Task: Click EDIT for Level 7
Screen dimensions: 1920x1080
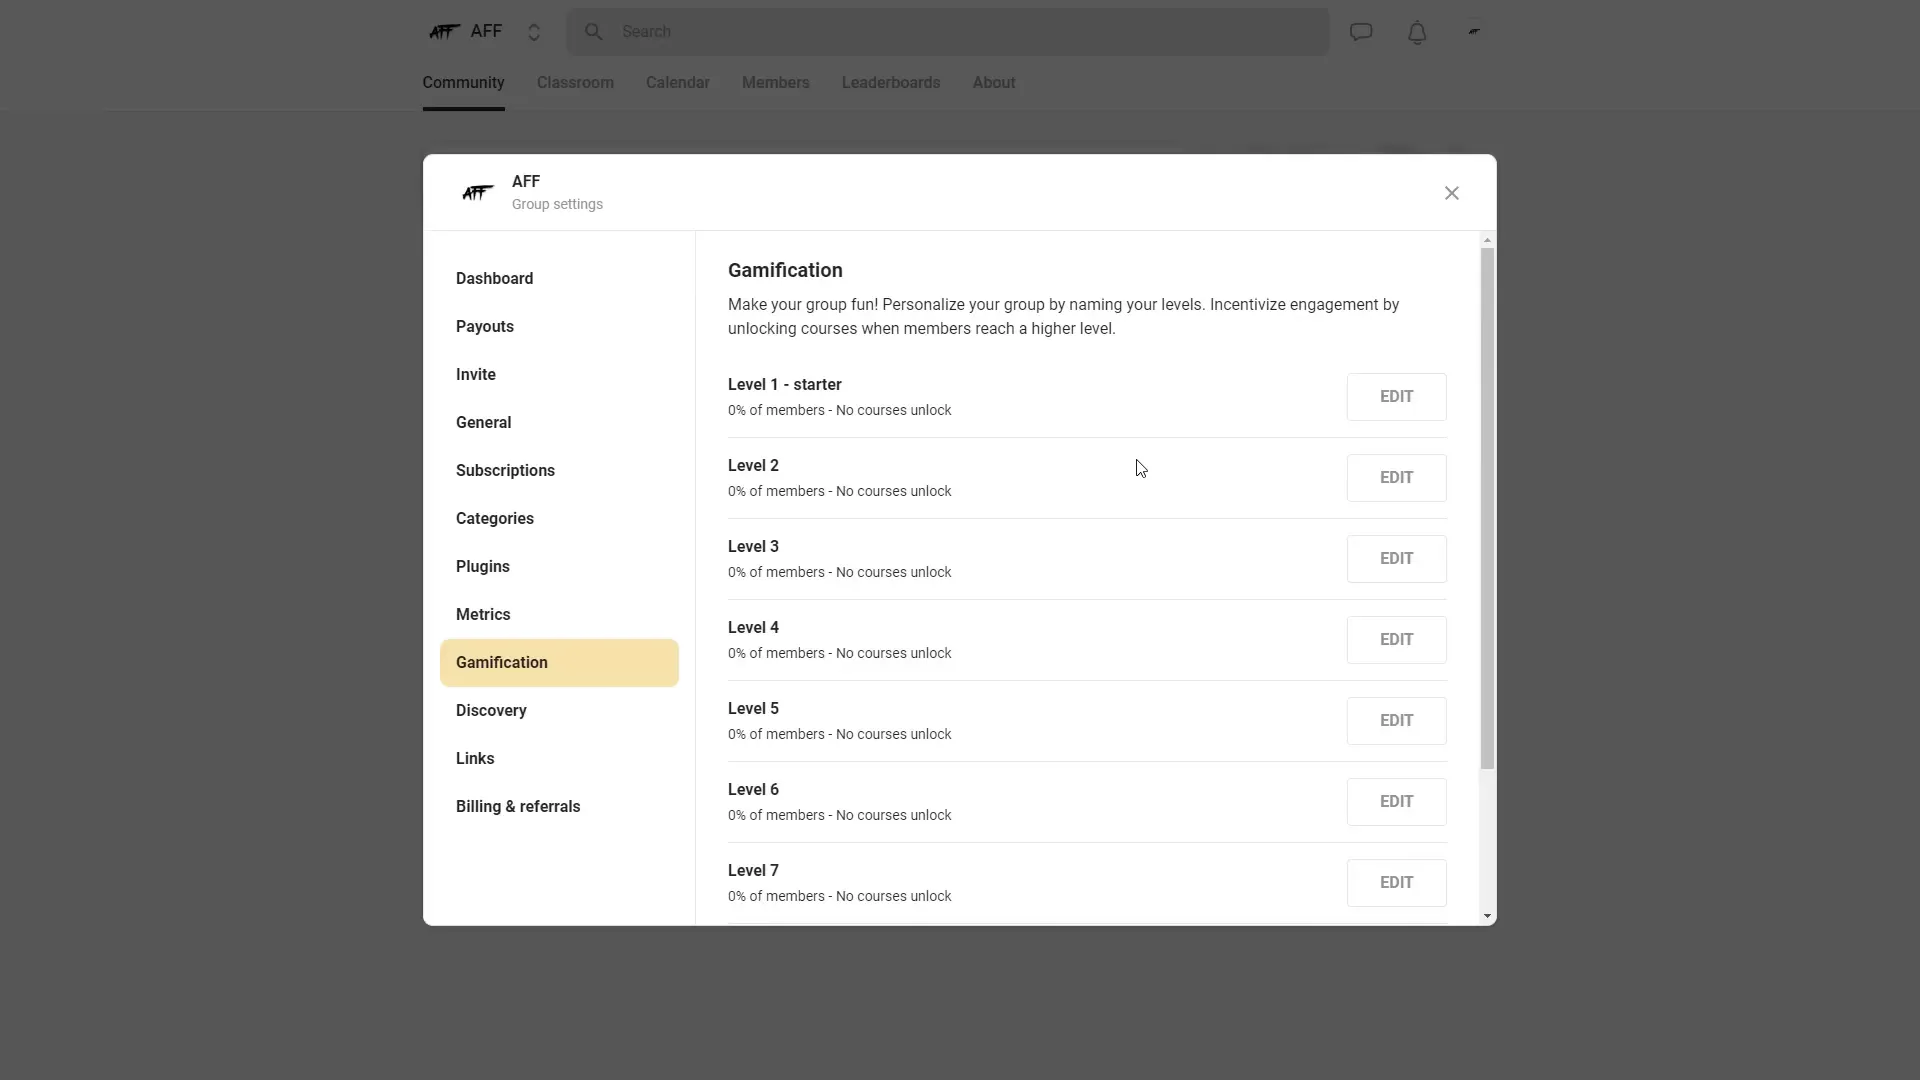Action: click(1396, 883)
